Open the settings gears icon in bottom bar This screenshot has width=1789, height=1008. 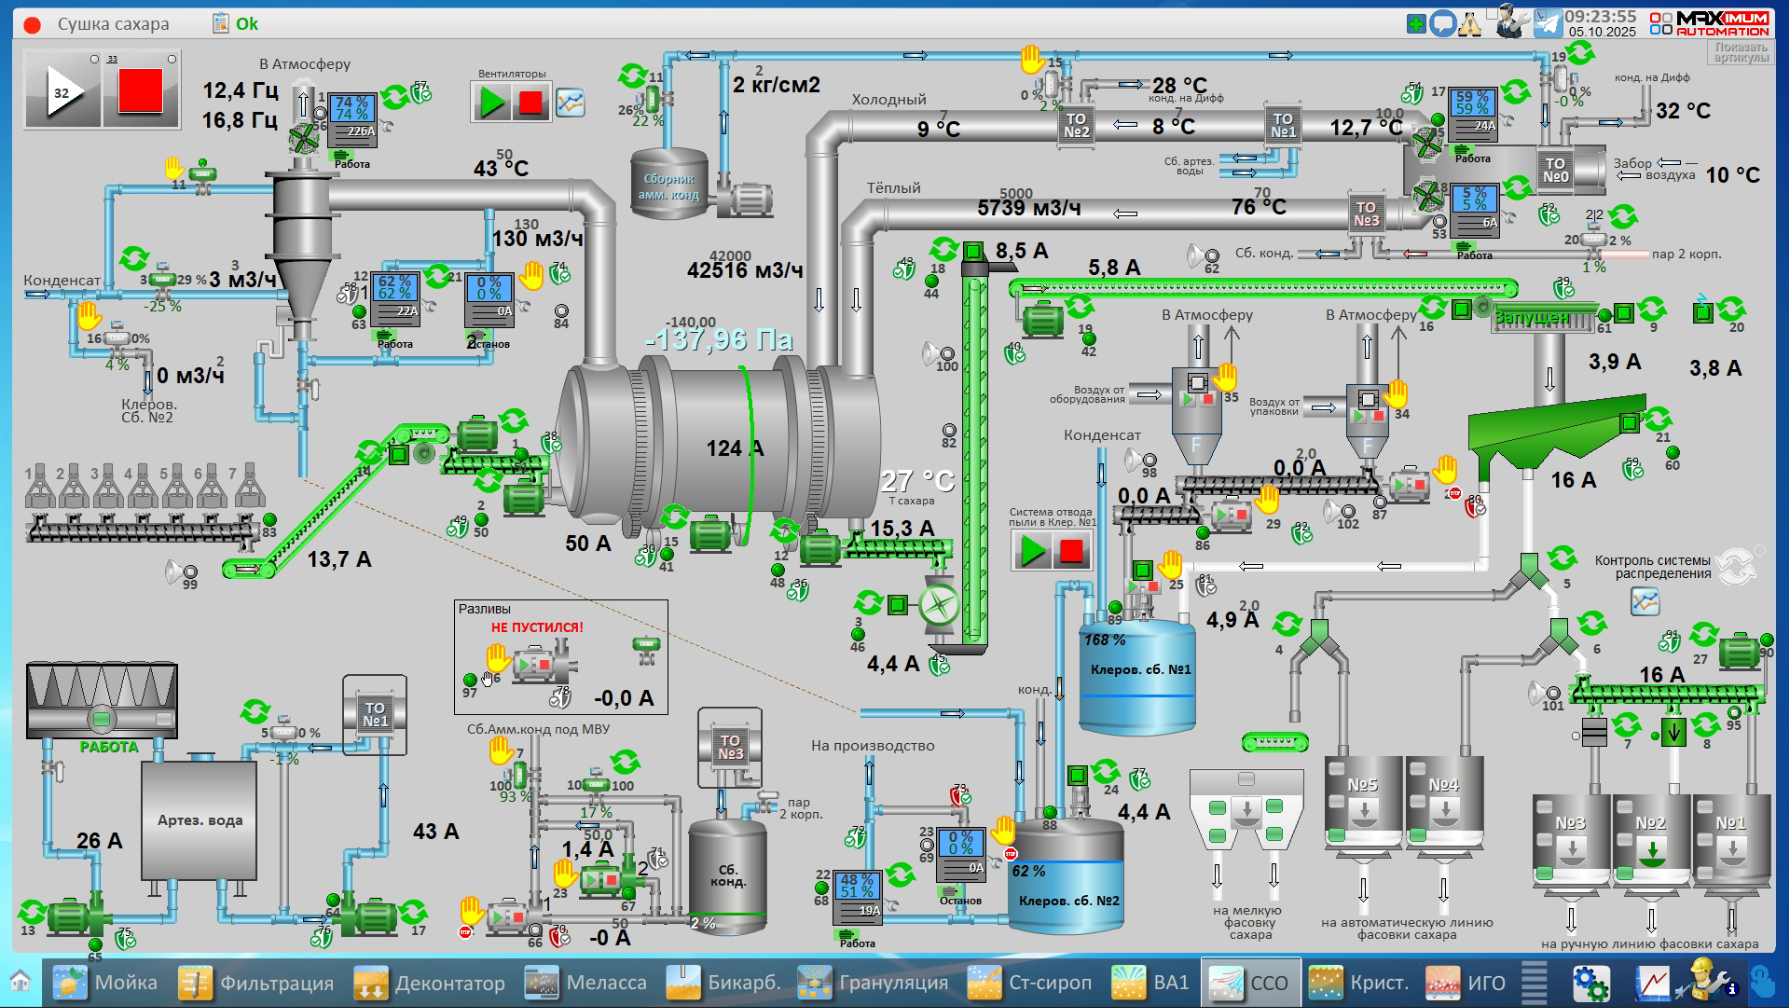click(x=1590, y=983)
